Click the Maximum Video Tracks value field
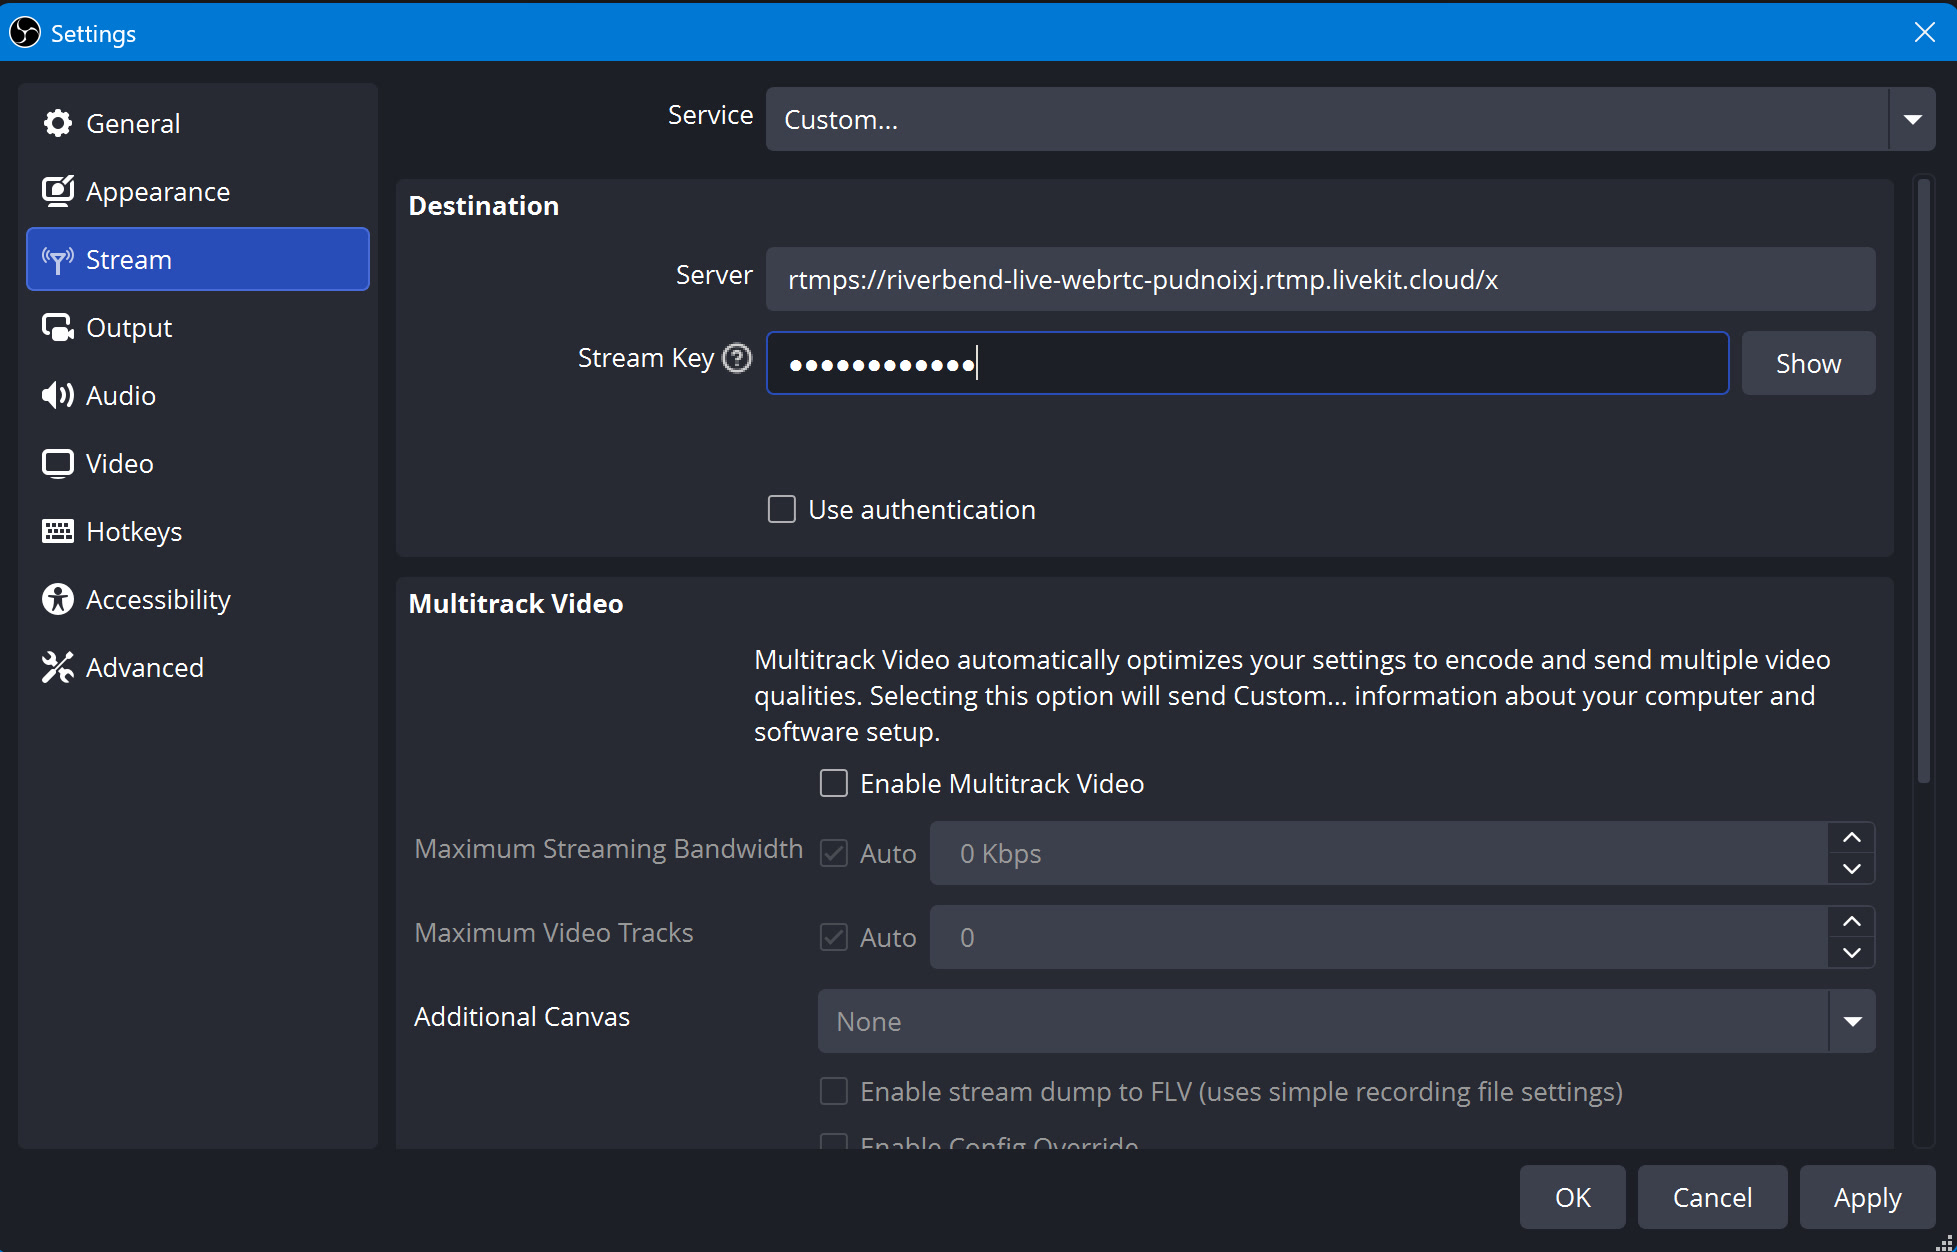 click(x=1379, y=937)
